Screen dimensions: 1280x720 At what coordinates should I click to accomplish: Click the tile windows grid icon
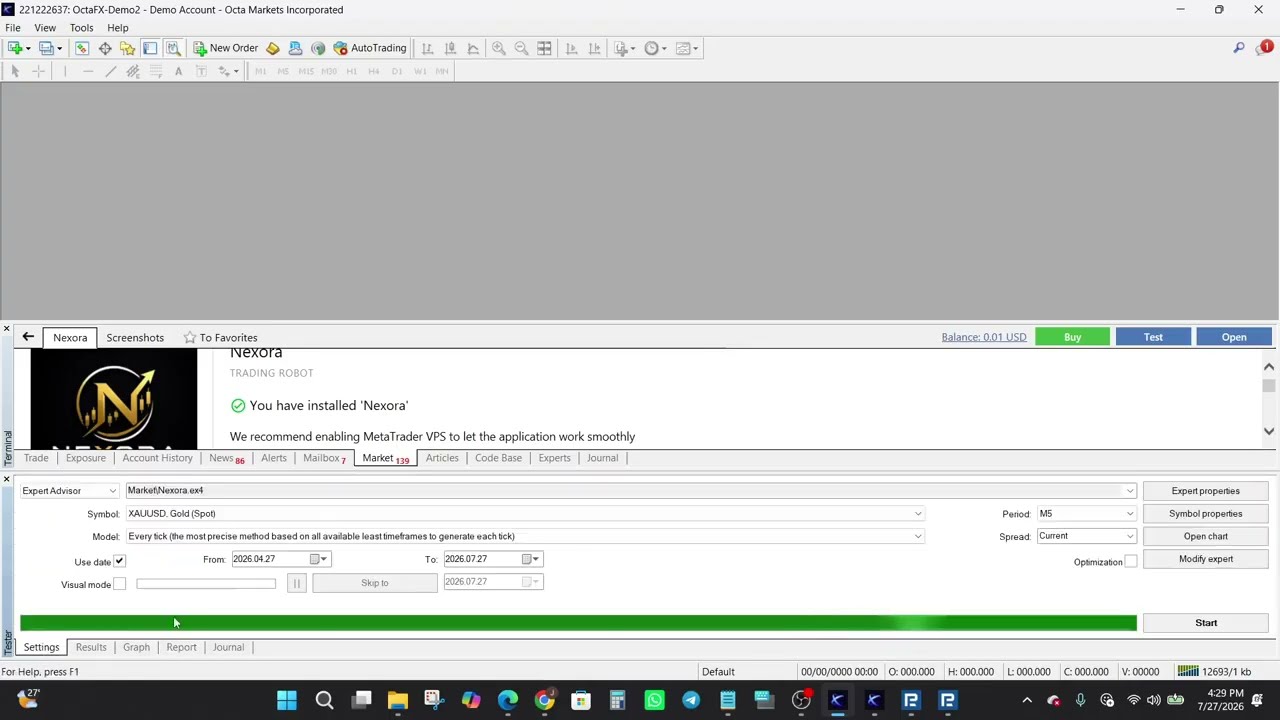(x=544, y=48)
